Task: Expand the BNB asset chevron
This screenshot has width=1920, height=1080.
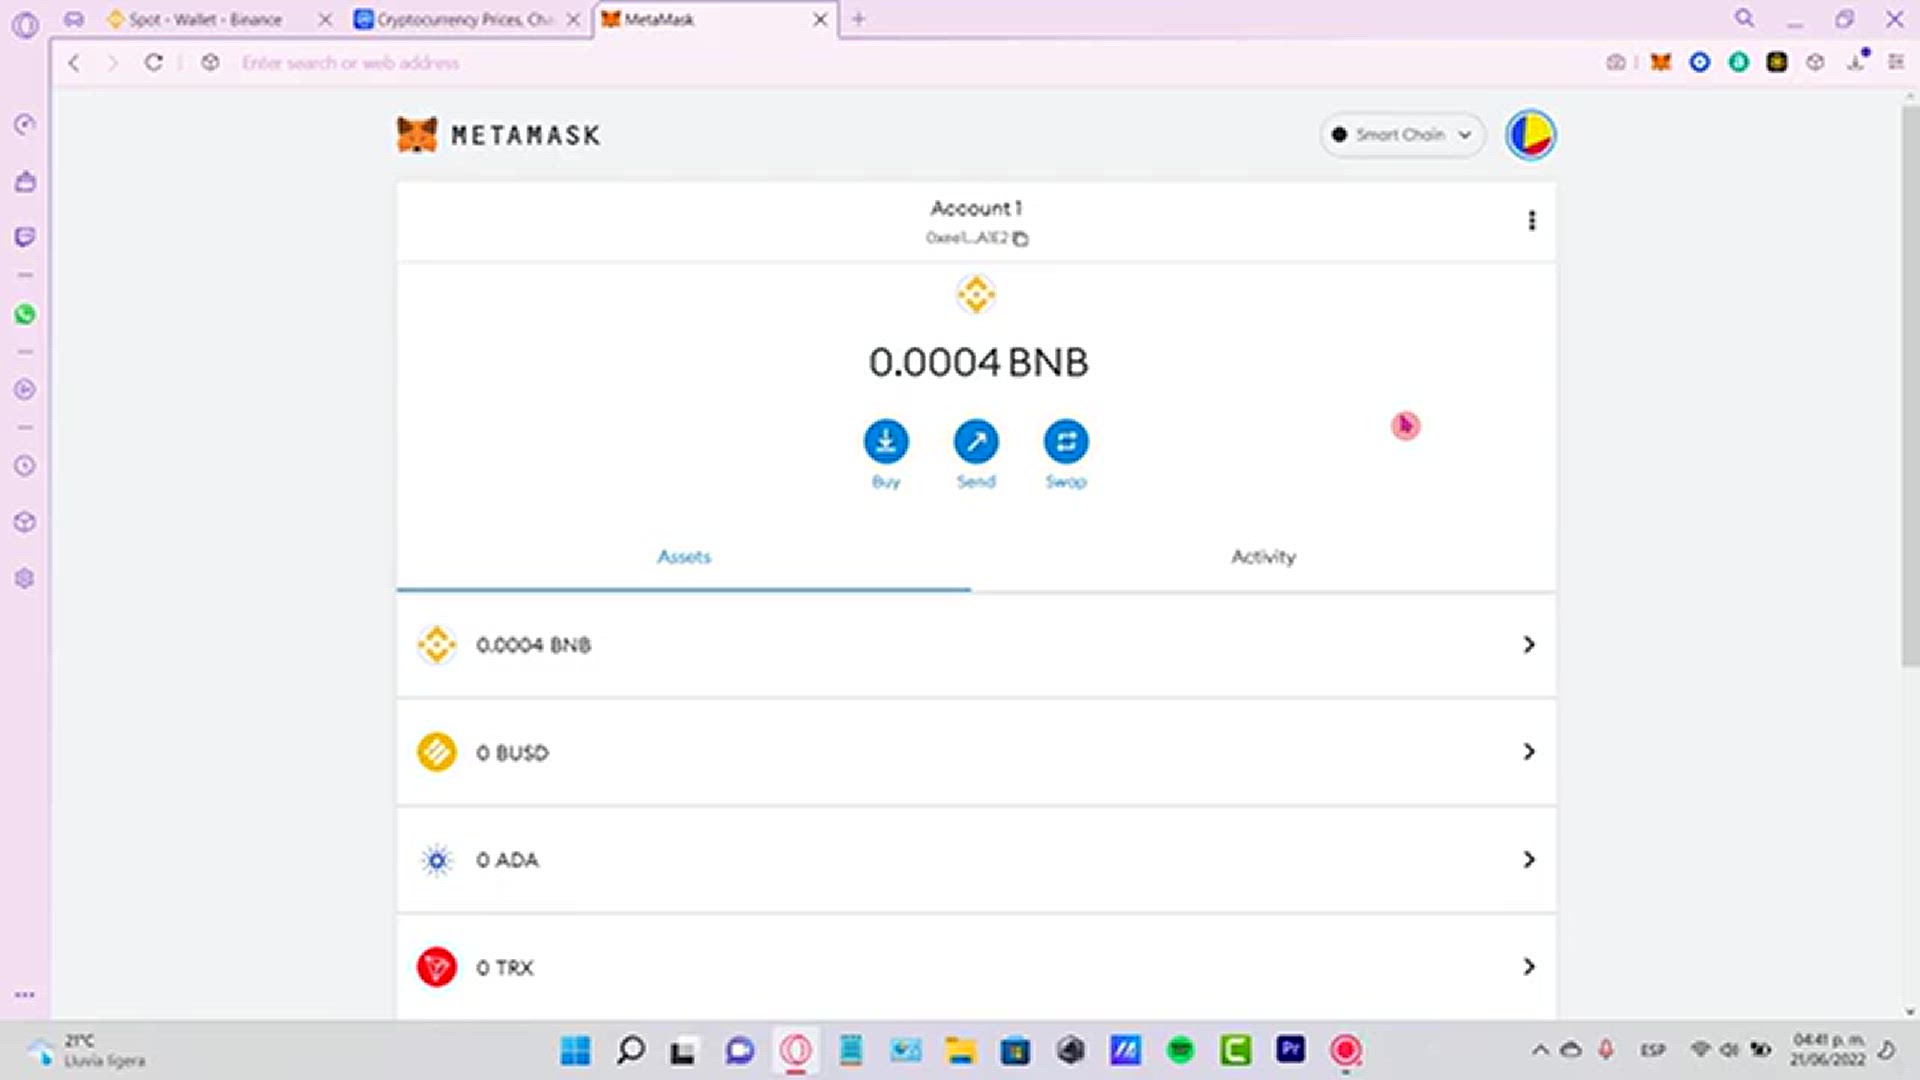Action: click(x=1529, y=645)
